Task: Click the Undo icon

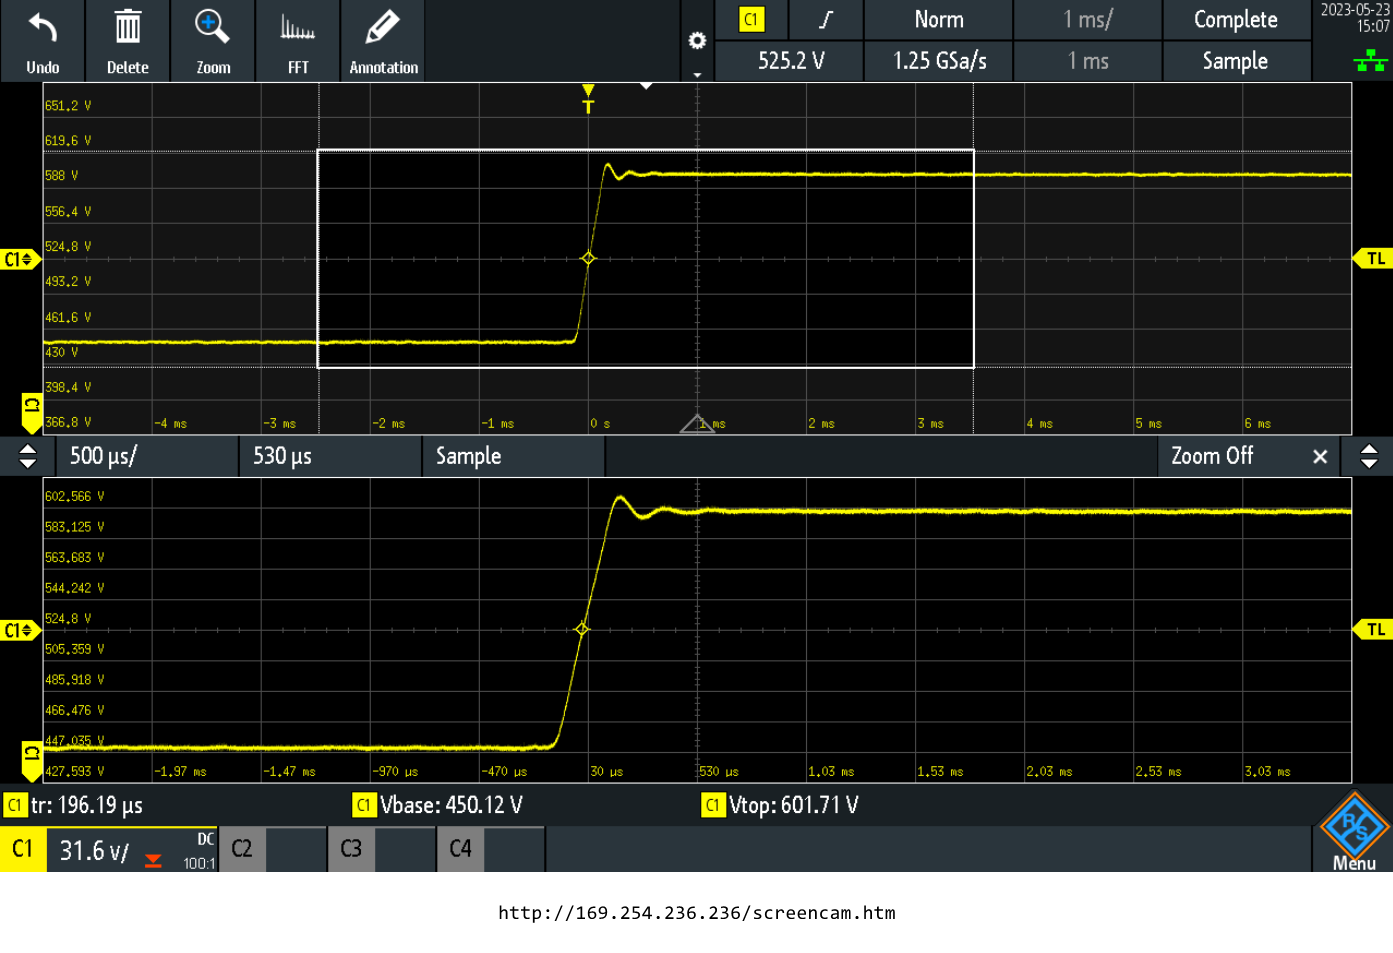Action: click(x=42, y=40)
